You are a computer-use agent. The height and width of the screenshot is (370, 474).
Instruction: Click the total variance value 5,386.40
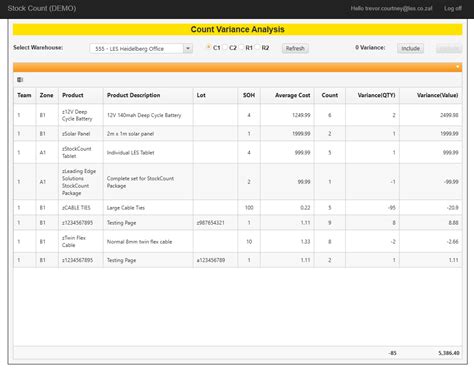pos(449,353)
